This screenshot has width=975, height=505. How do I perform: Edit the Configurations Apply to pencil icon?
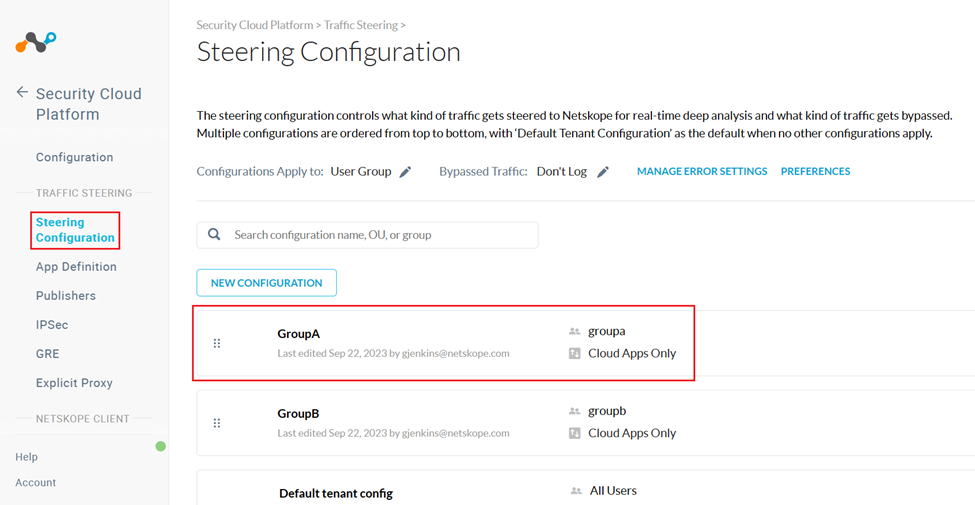[x=405, y=172]
